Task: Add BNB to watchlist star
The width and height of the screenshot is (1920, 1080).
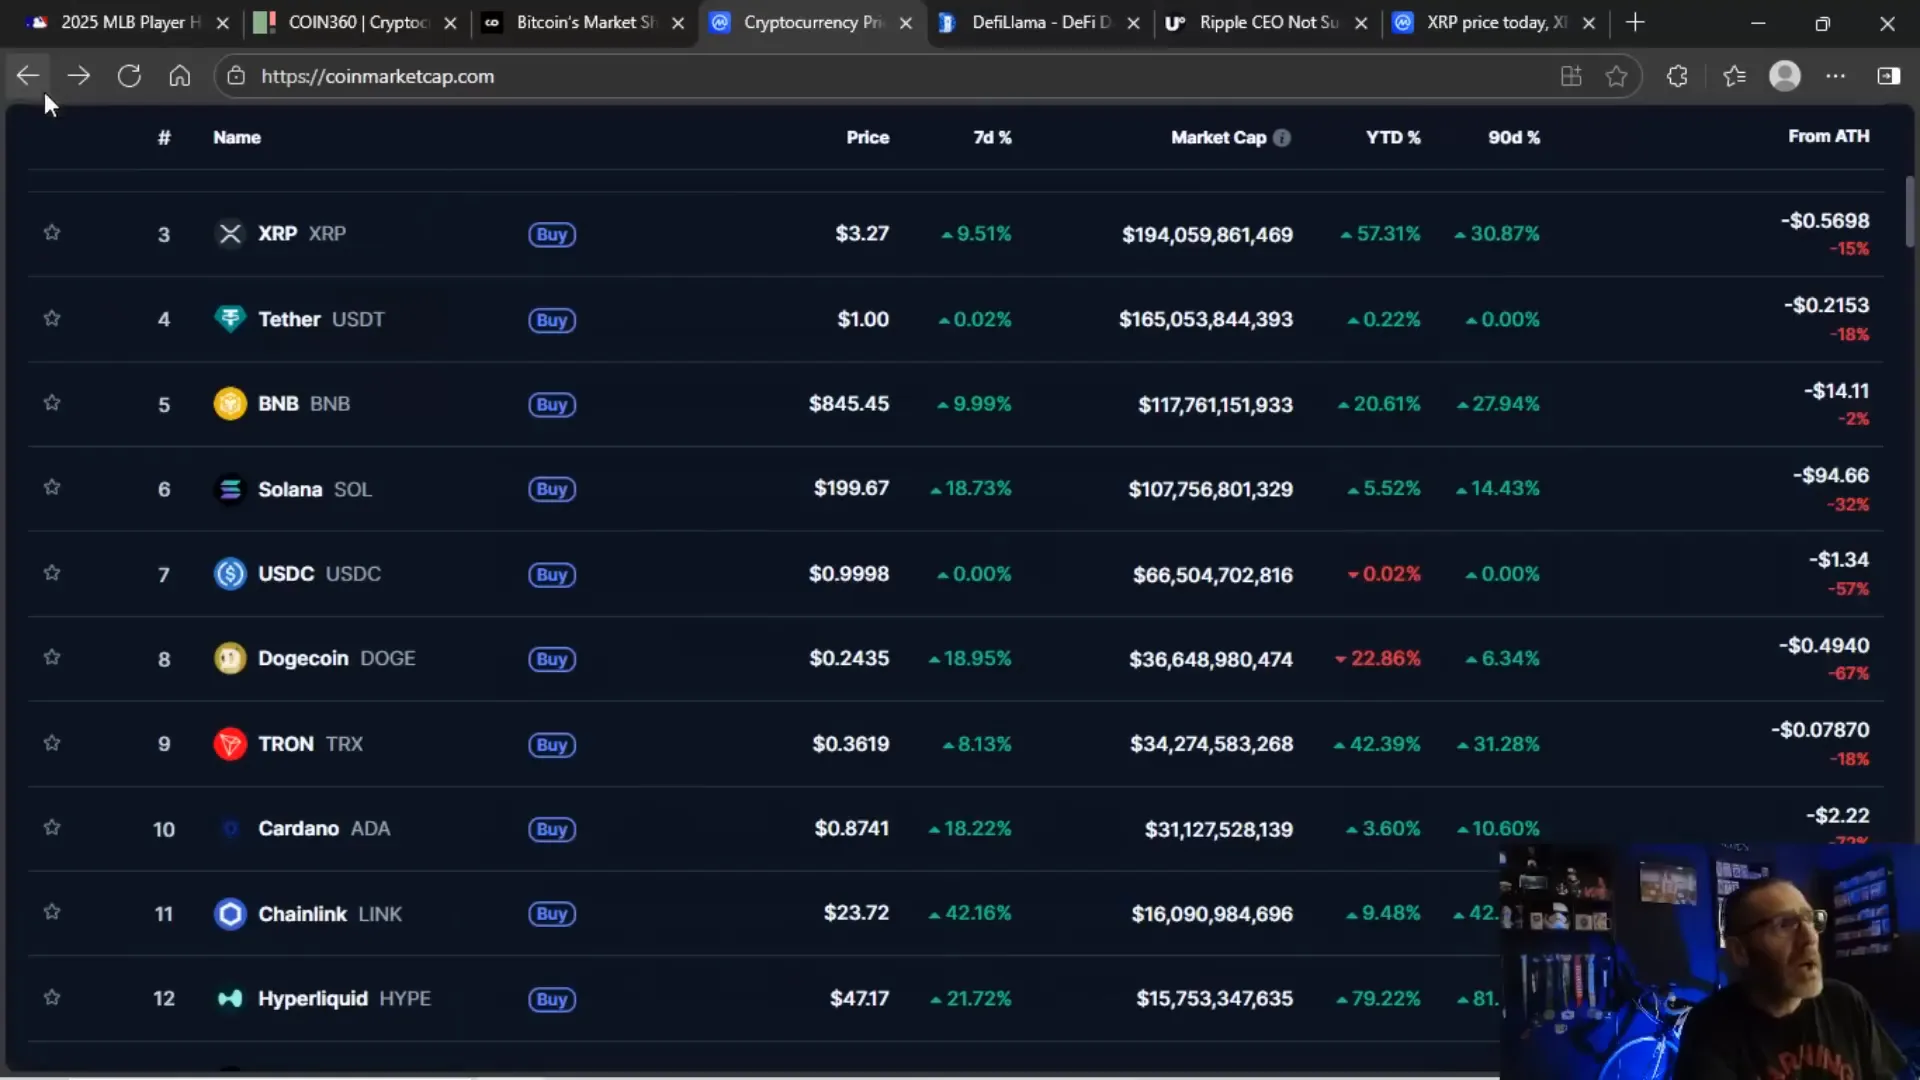Action: (52, 403)
